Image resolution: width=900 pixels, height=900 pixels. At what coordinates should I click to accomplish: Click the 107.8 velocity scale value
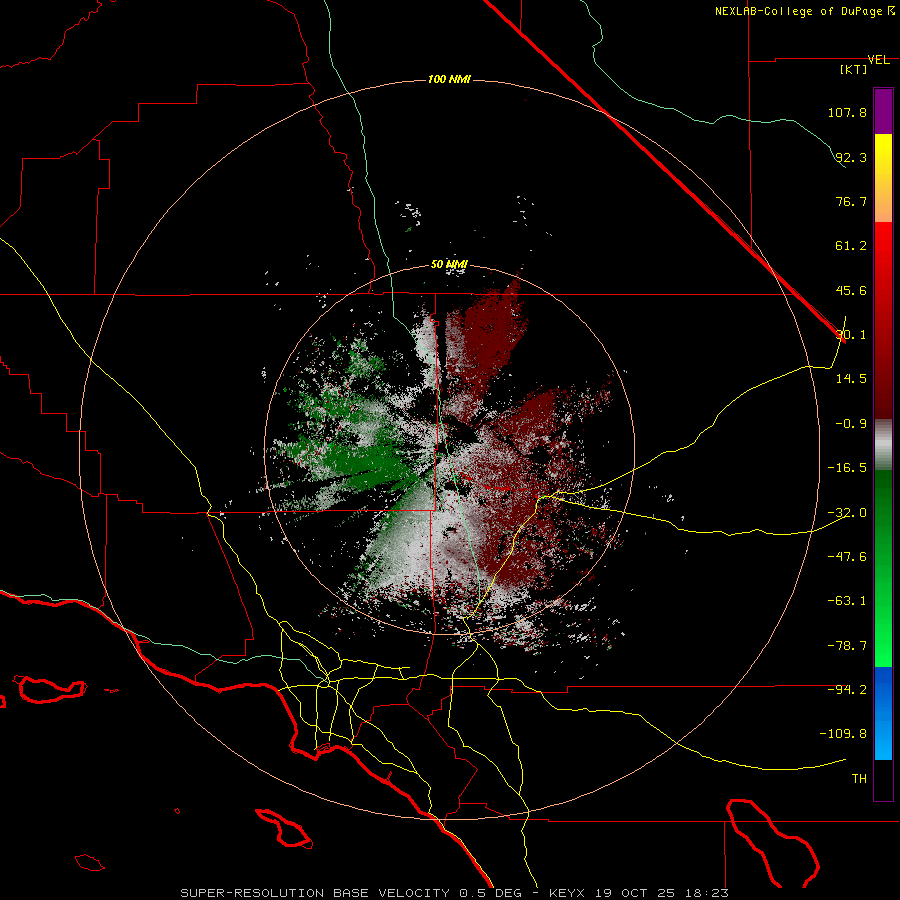click(x=847, y=112)
